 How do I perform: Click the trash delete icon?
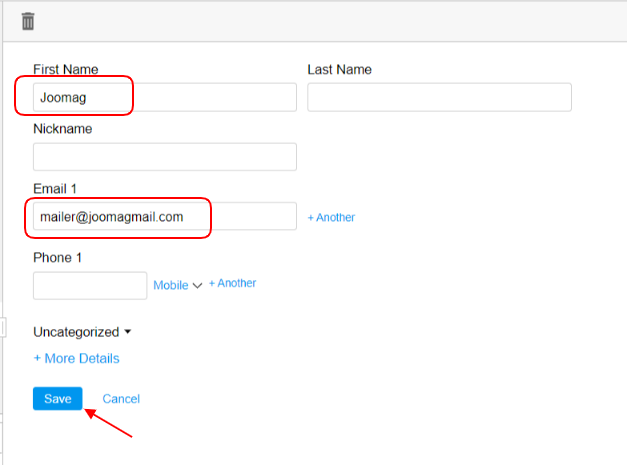click(x=28, y=21)
